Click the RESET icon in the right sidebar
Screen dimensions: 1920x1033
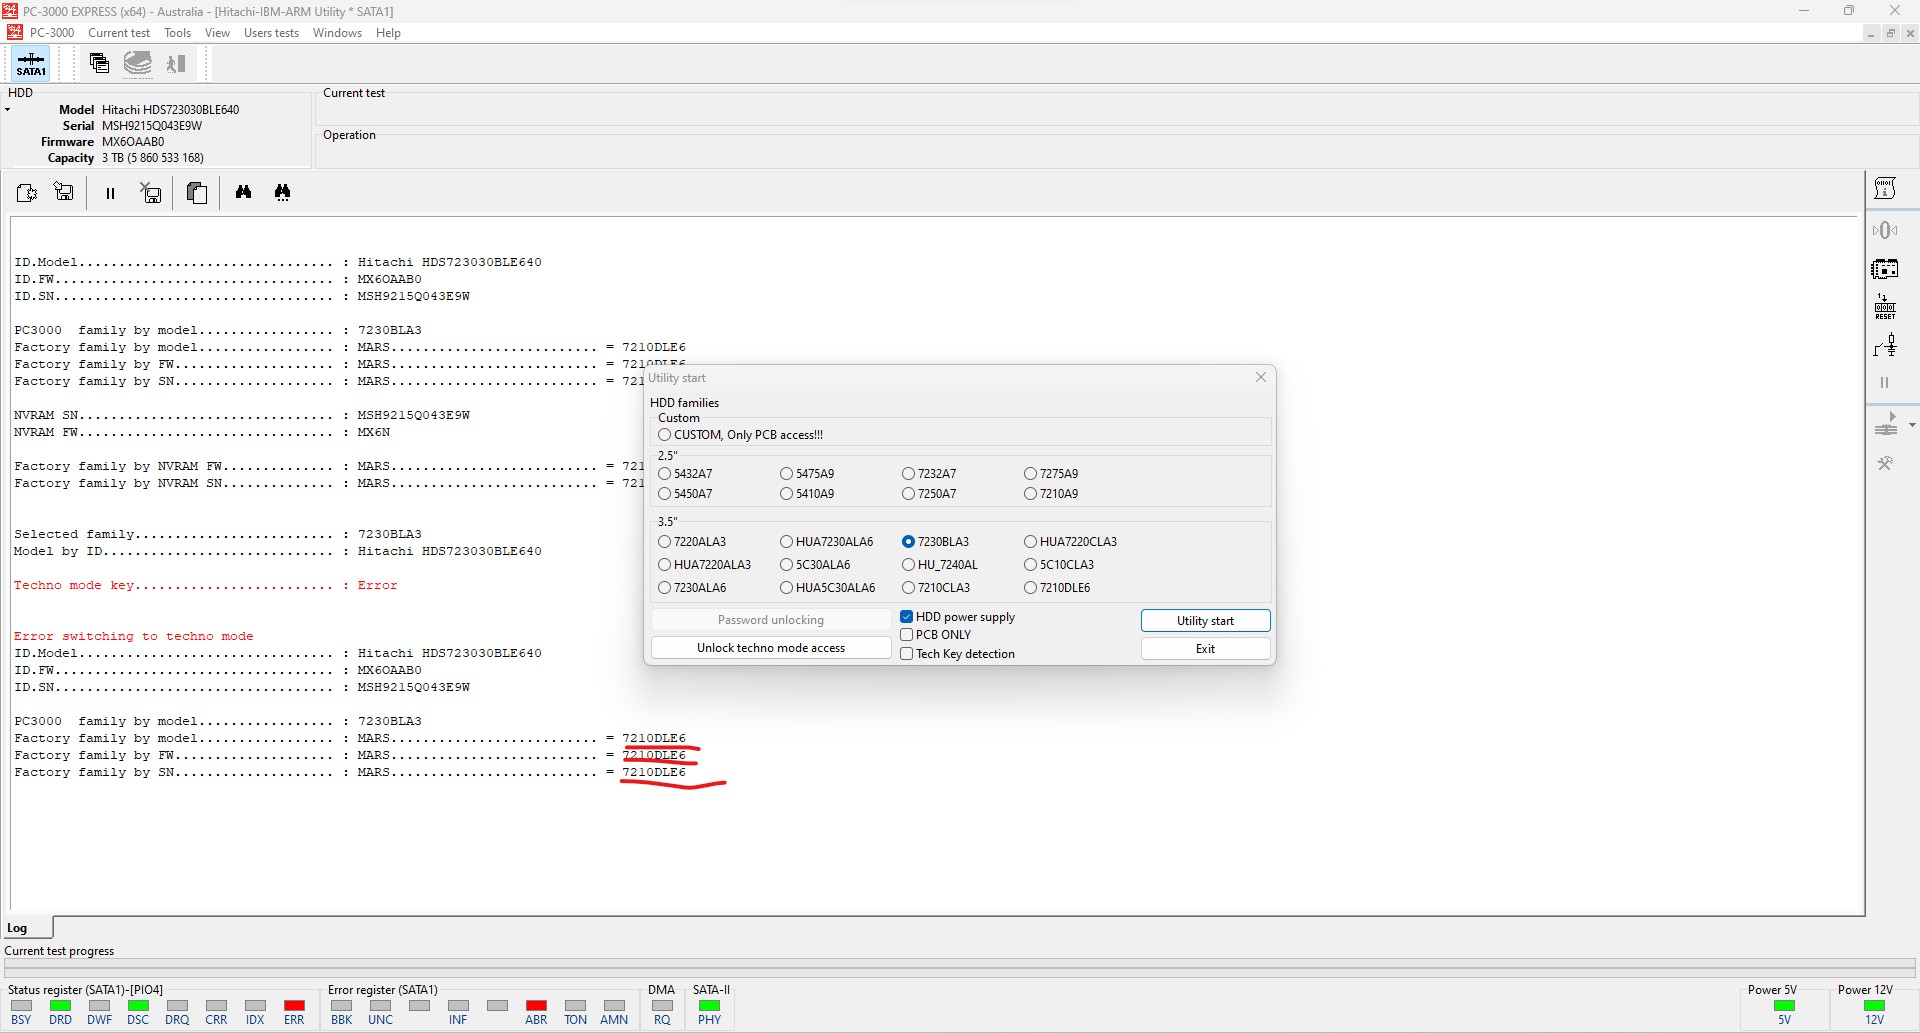click(1886, 306)
